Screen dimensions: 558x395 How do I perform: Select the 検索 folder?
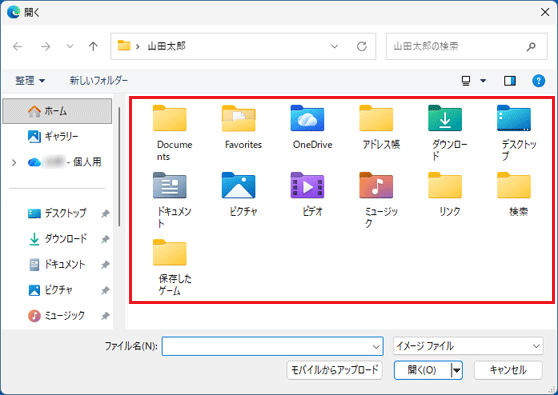coord(514,186)
